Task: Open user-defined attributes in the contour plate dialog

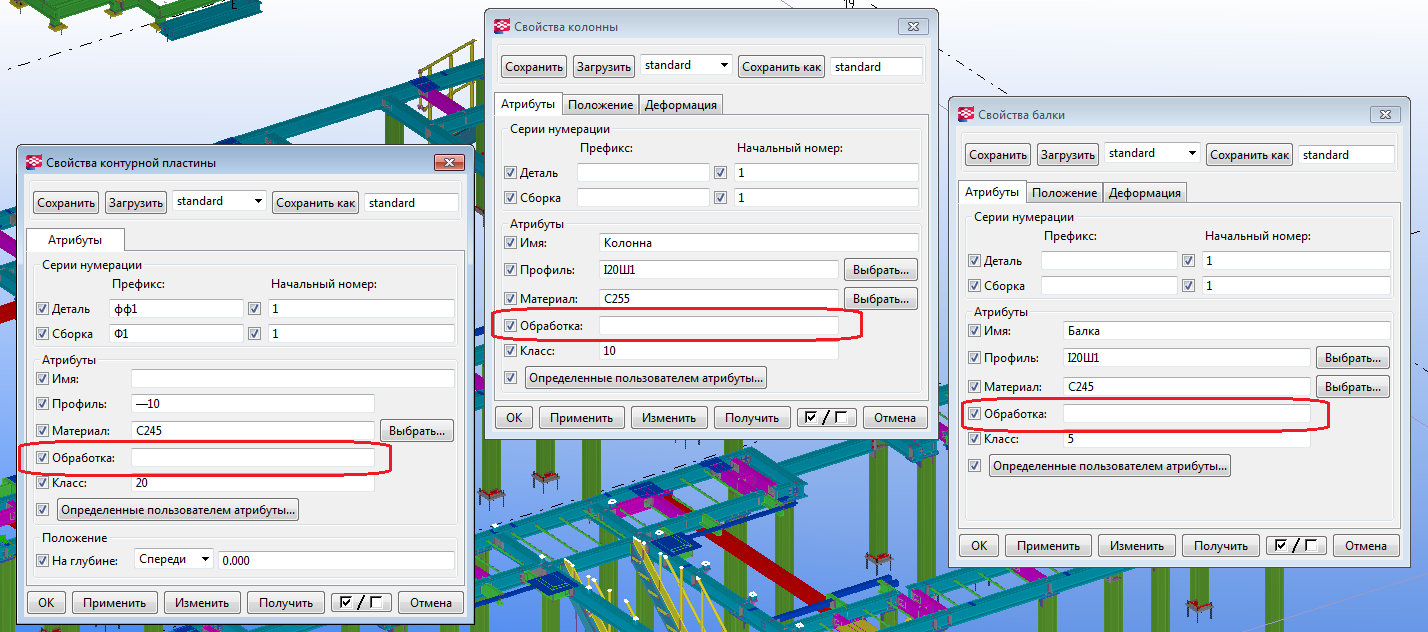Action: coord(178,509)
